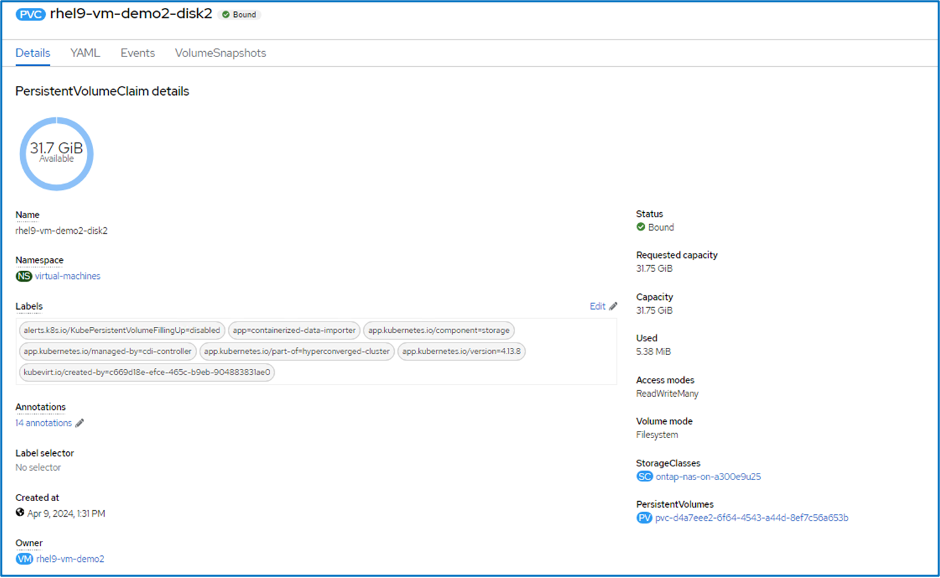Click the globe icon by Created at
This screenshot has width=940, height=578.
coord(20,513)
